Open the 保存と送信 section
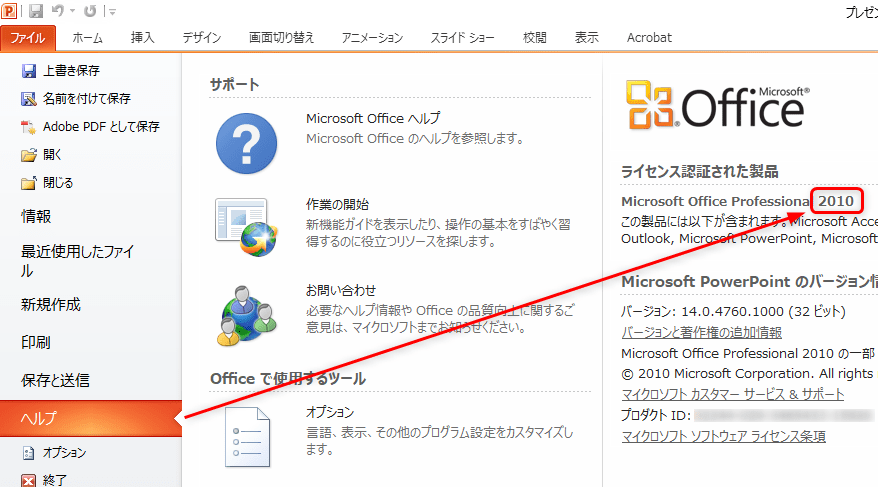Viewport: 878px width, 487px height. [55, 381]
